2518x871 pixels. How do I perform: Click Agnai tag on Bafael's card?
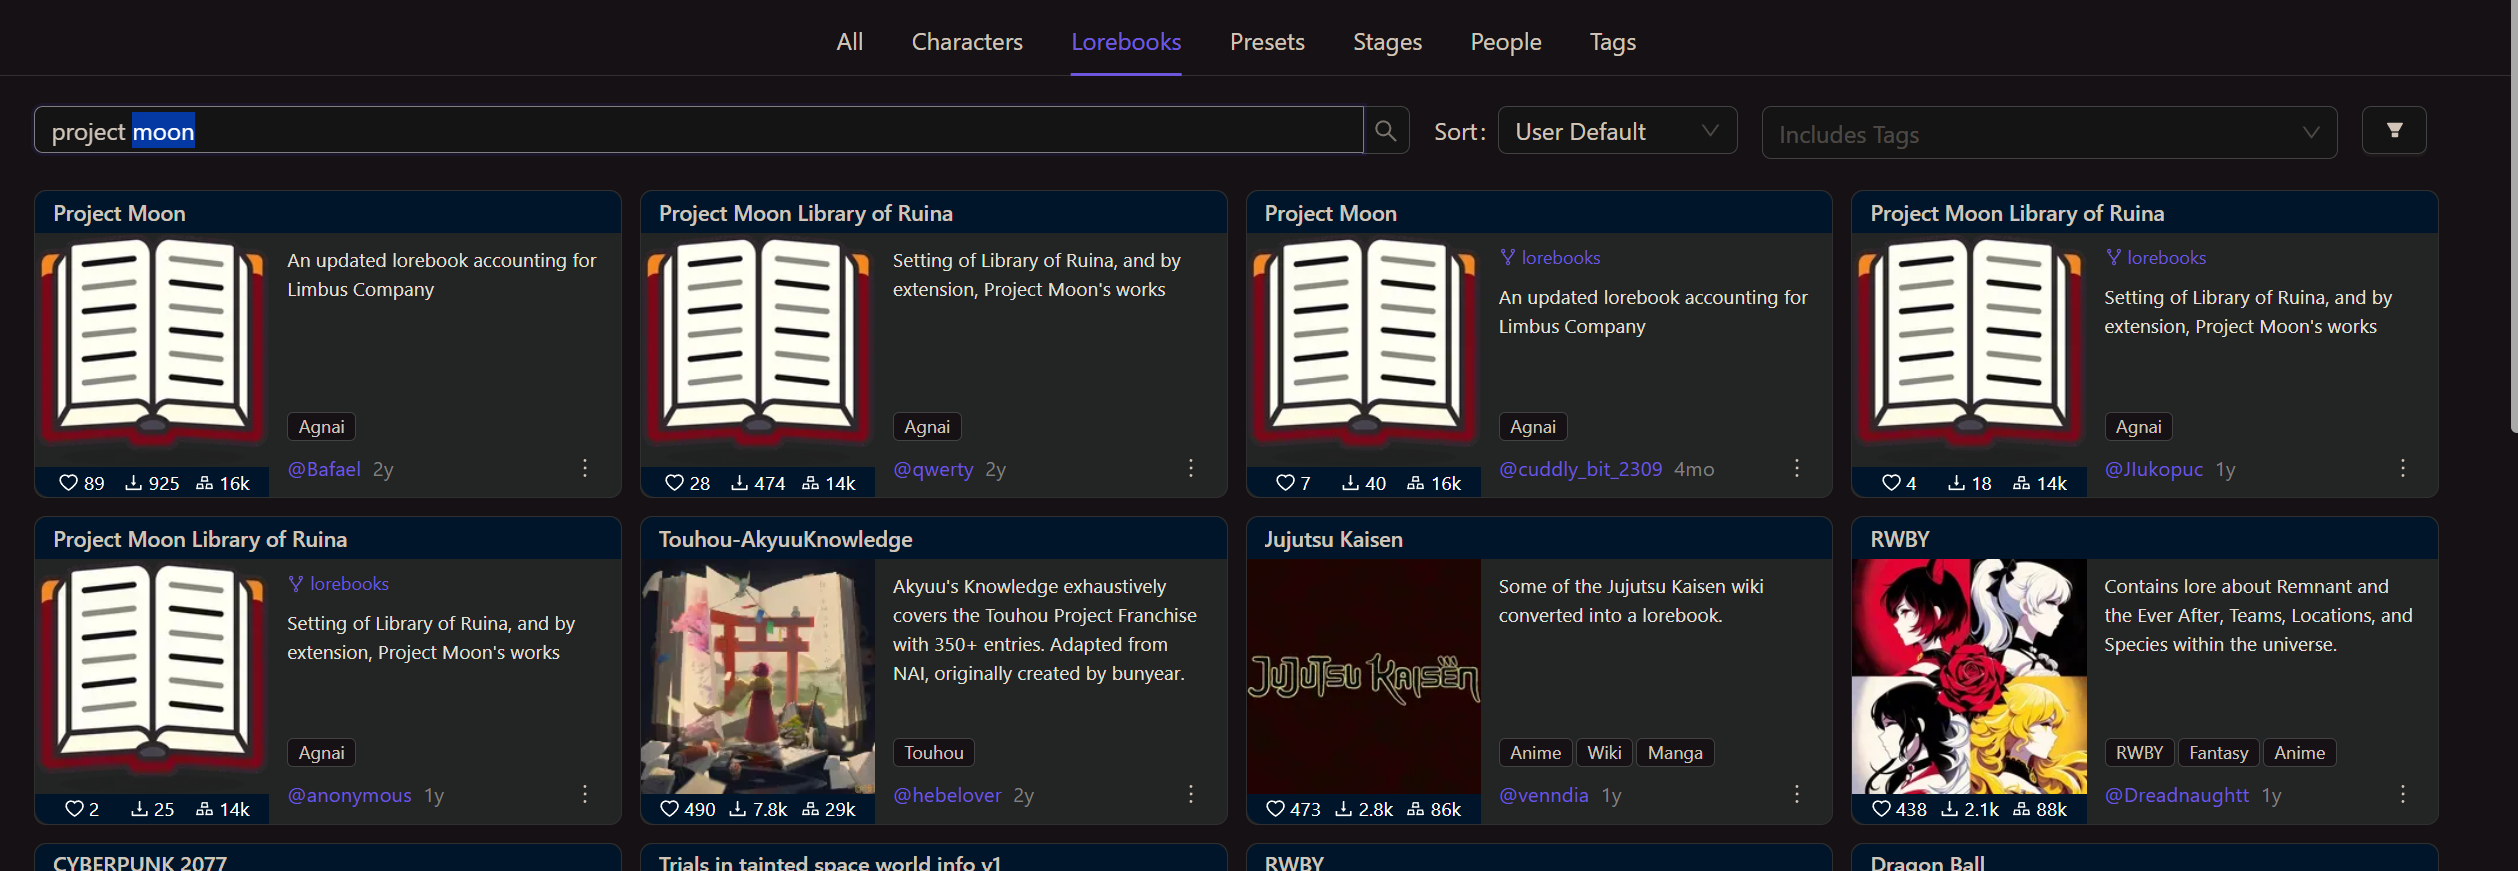(321, 427)
